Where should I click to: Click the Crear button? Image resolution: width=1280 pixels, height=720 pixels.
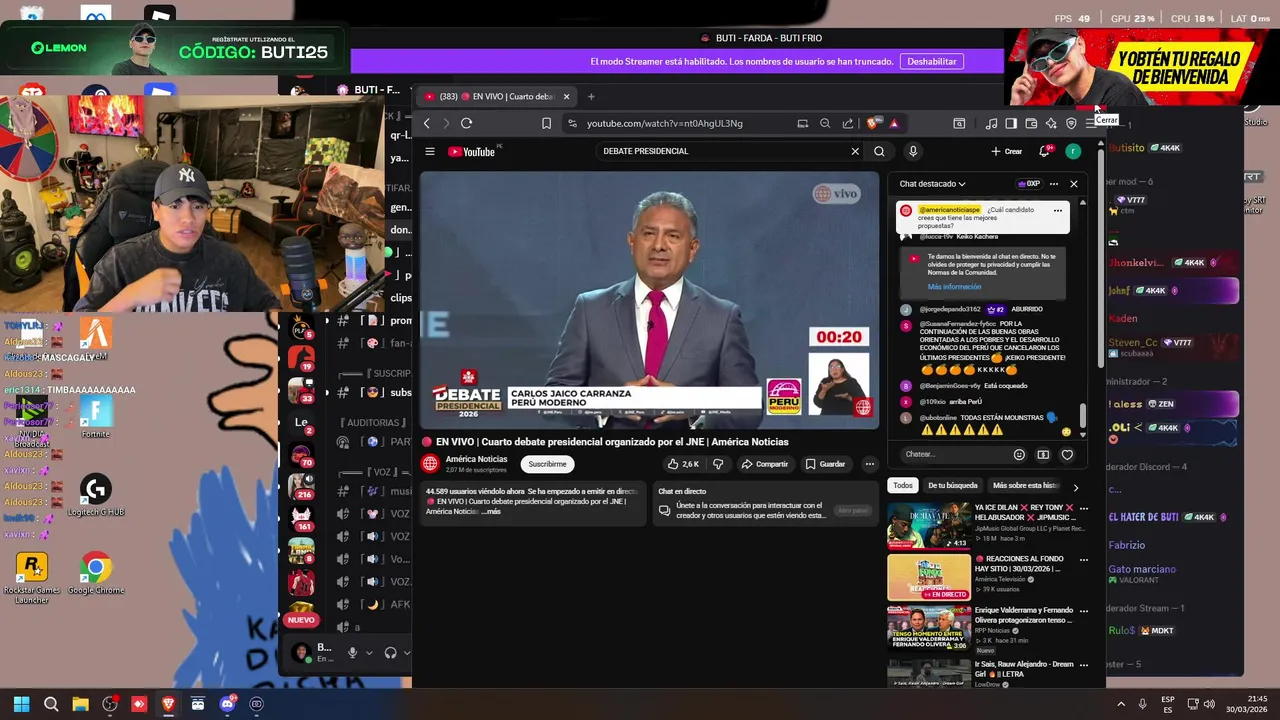1007,151
